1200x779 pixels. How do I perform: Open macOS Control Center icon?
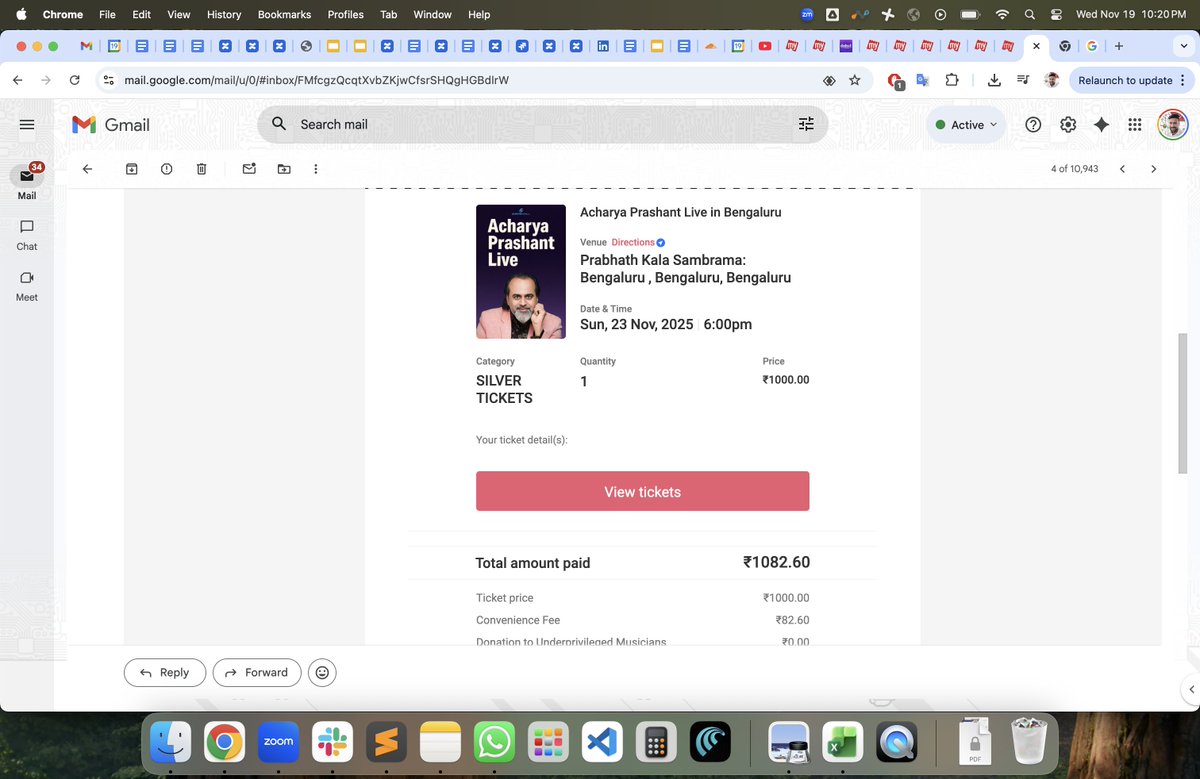click(x=1056, y=14)
